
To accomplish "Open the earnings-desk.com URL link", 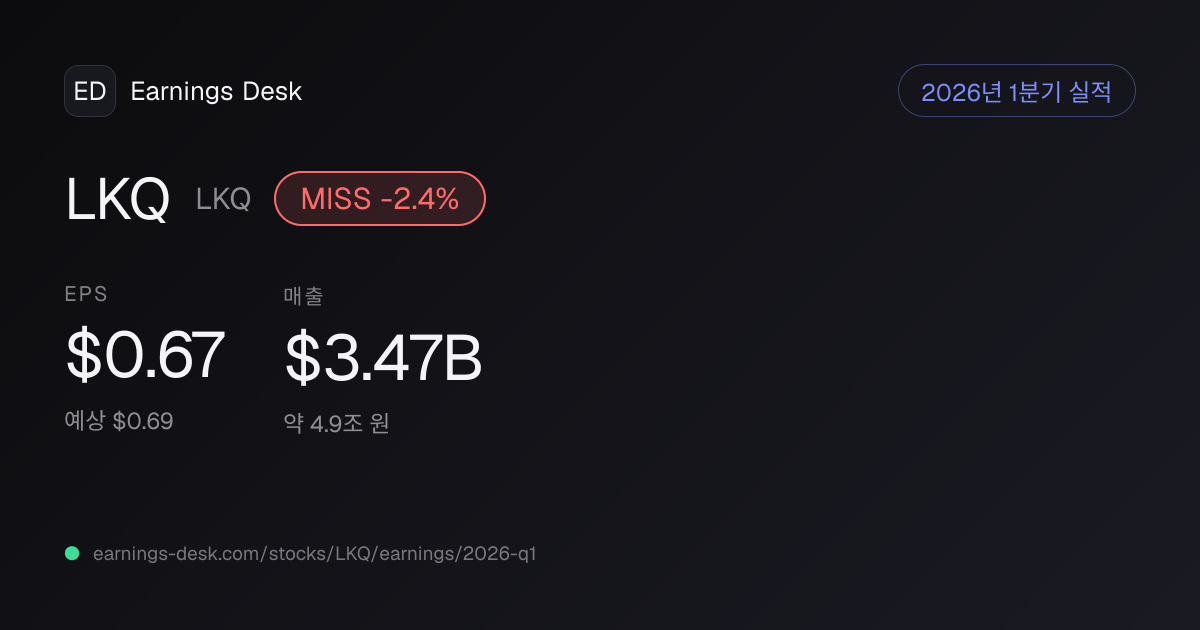I will pos(315,553).
